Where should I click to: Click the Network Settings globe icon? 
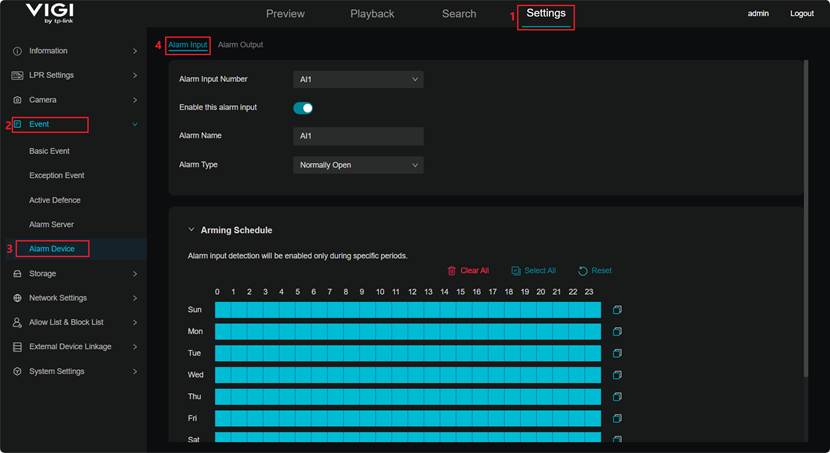(x=17, y=298)
